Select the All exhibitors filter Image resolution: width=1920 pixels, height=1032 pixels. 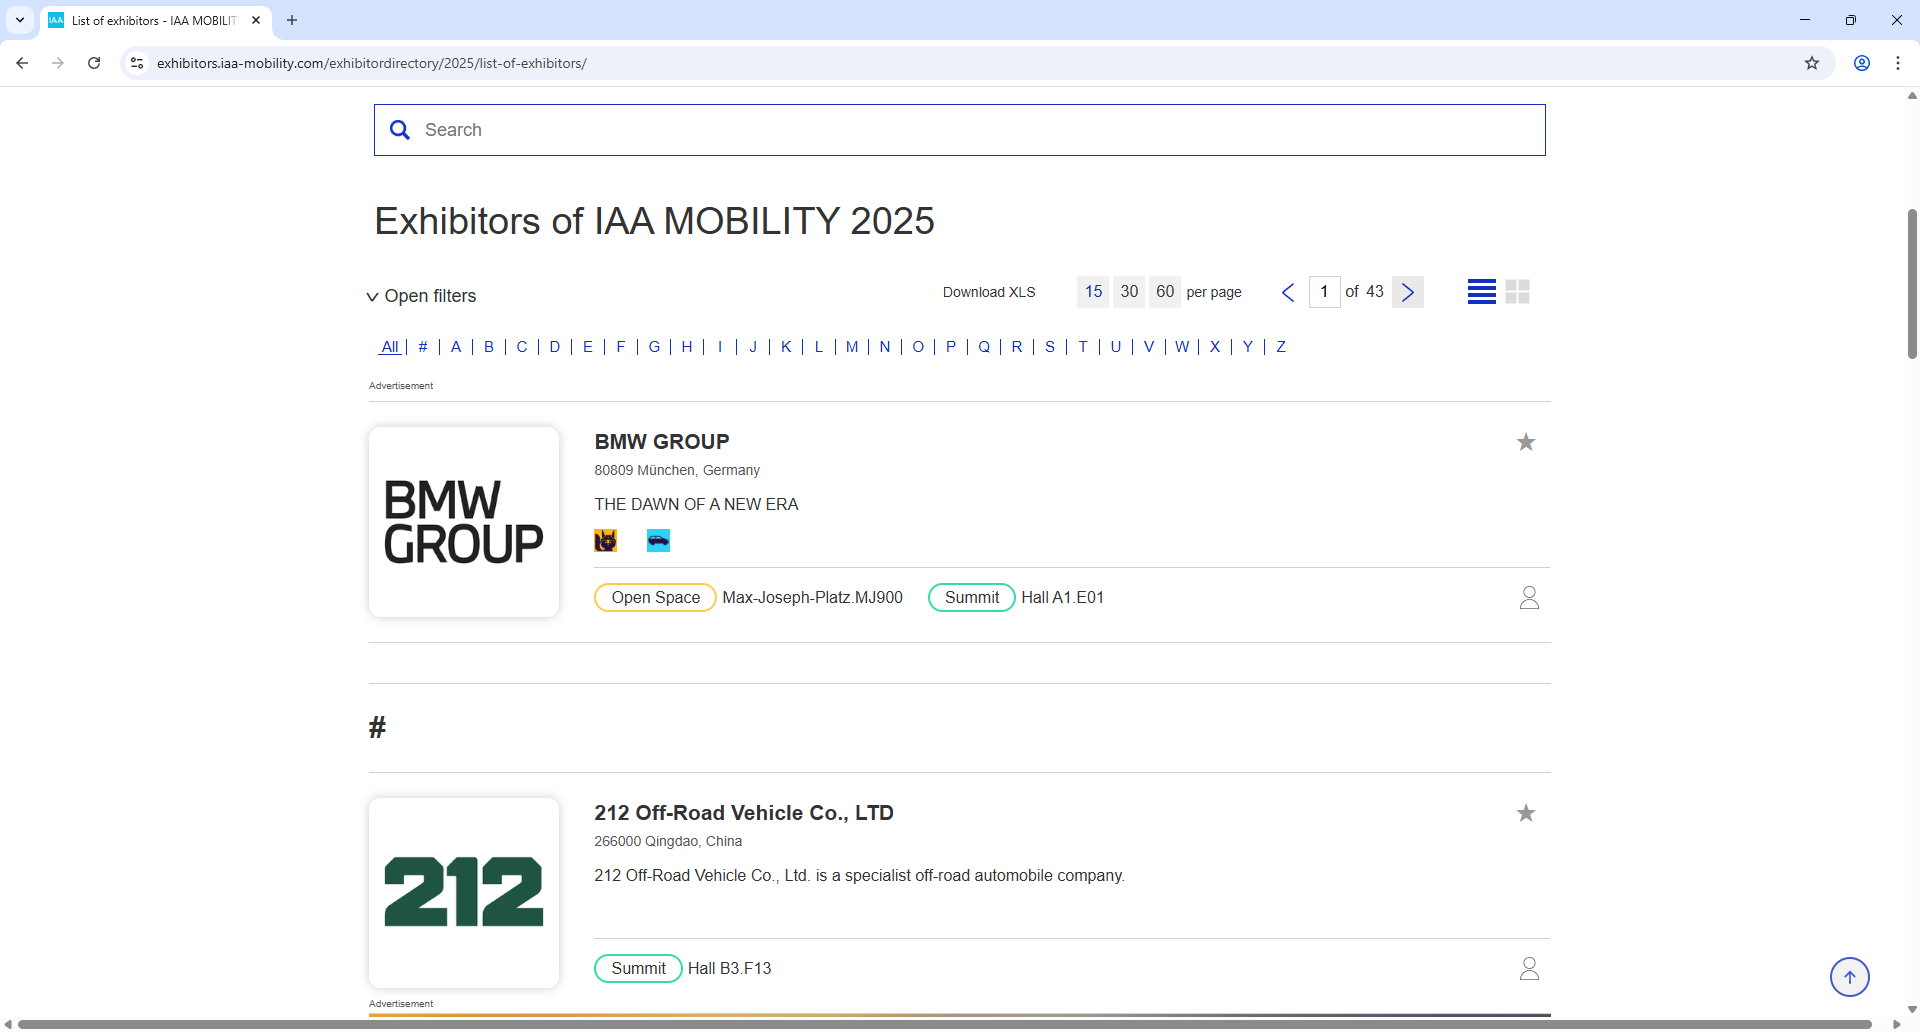pos(390,347)
